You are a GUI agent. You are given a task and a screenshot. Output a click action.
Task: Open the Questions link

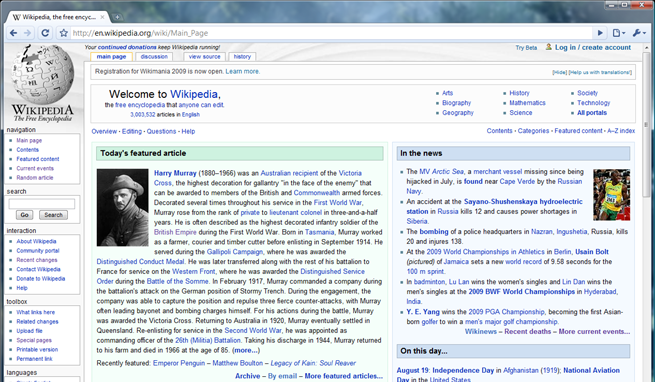[161, 131]
